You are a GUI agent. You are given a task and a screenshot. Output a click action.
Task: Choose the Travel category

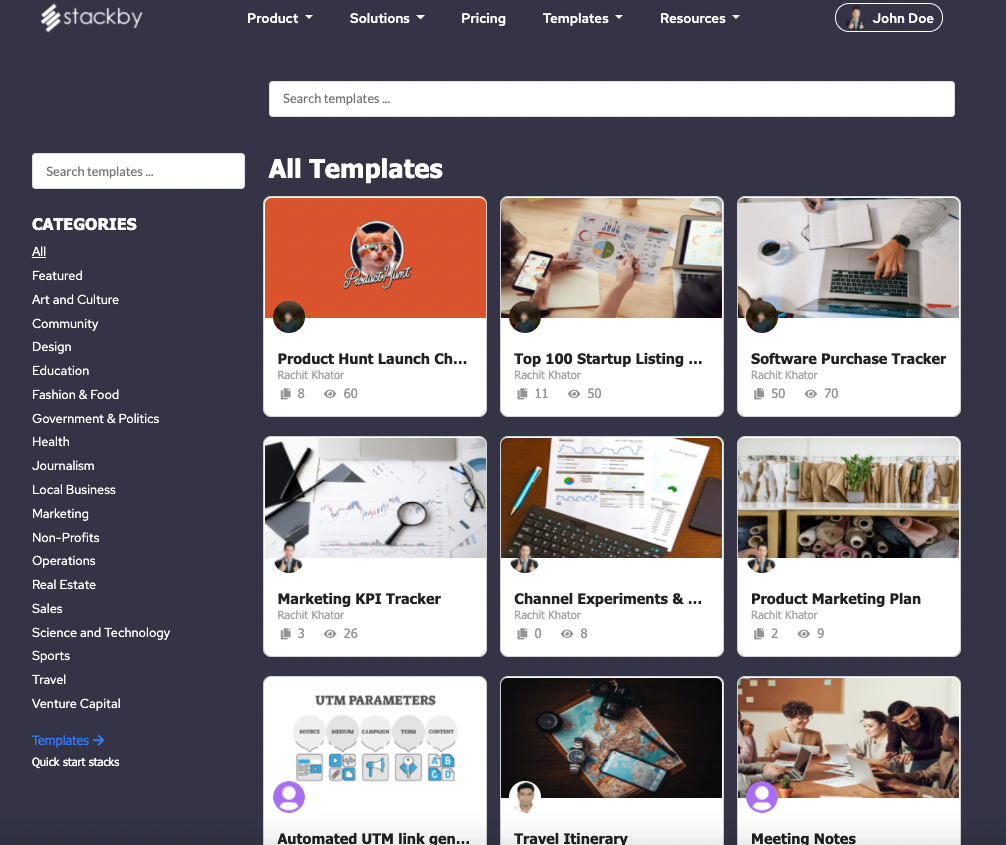pyautogui.click(x=49, y=679)
